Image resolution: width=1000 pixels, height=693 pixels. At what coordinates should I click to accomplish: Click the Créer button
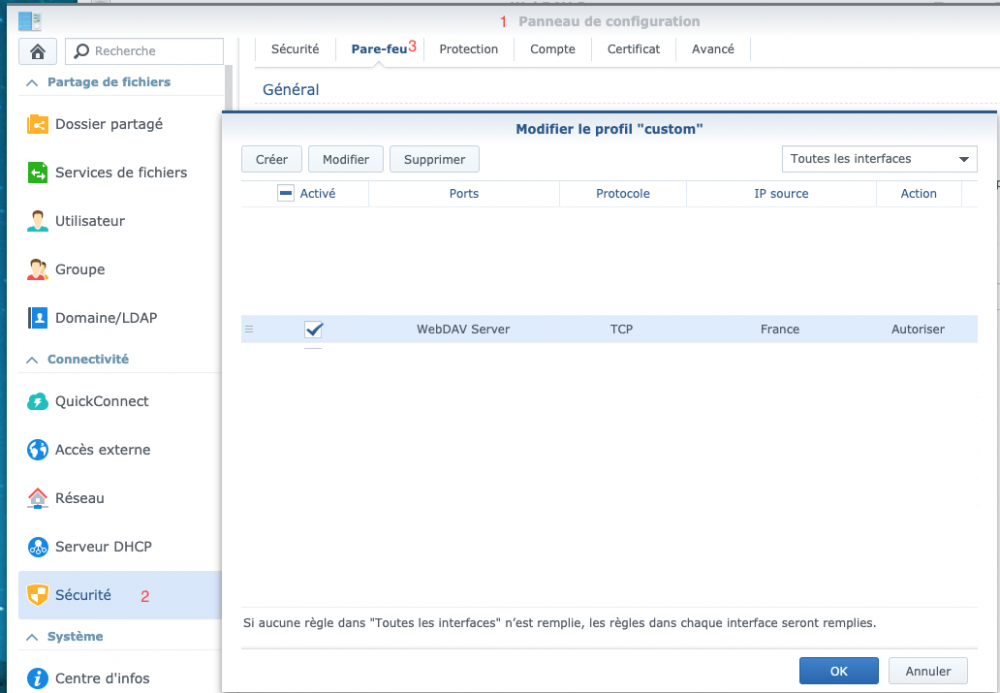pos(271,159)
